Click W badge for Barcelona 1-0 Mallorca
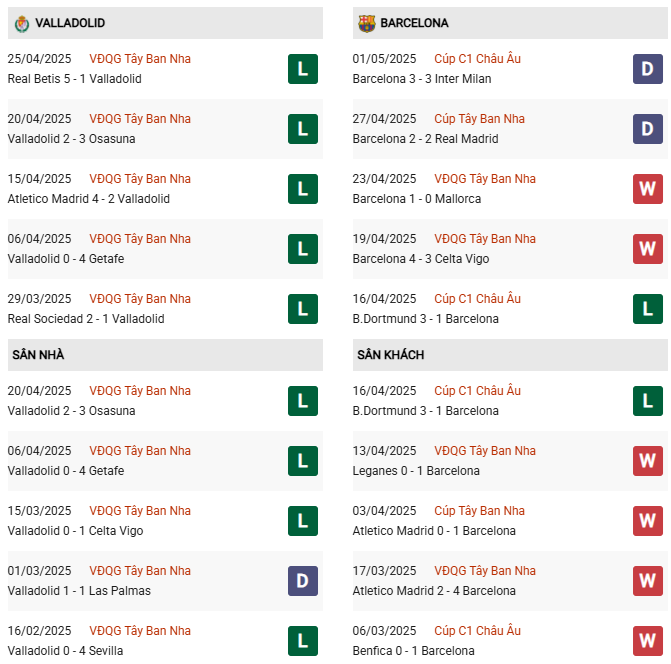This screenshot has height=664, width=671. coord(647,189)
